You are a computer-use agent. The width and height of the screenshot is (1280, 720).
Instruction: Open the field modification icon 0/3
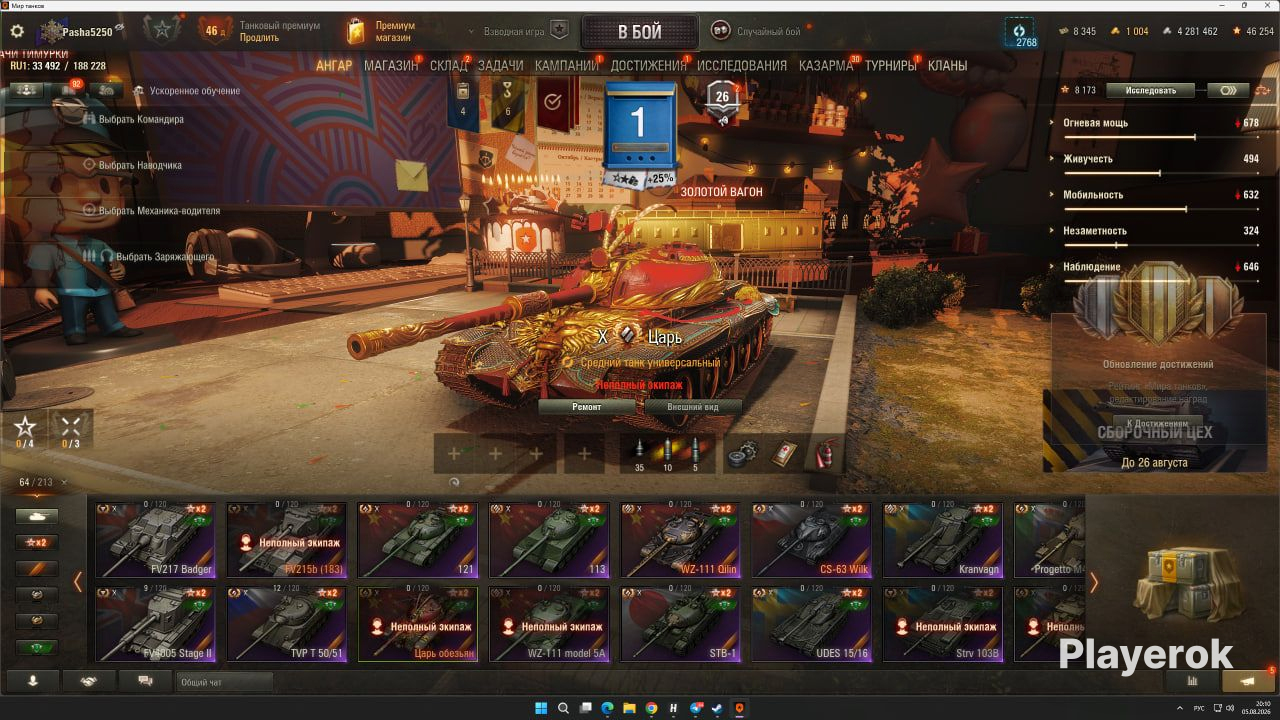pos(71,429)
